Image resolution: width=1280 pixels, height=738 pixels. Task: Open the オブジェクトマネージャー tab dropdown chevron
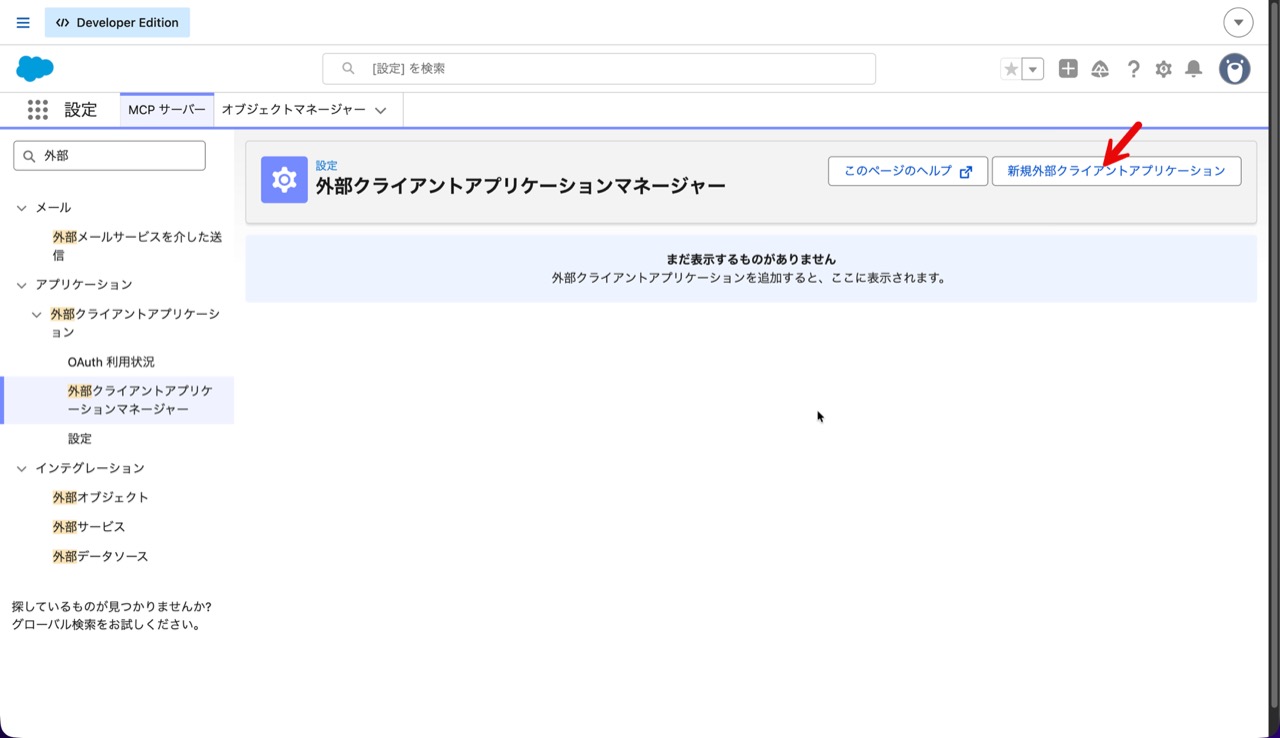(381, 111)
